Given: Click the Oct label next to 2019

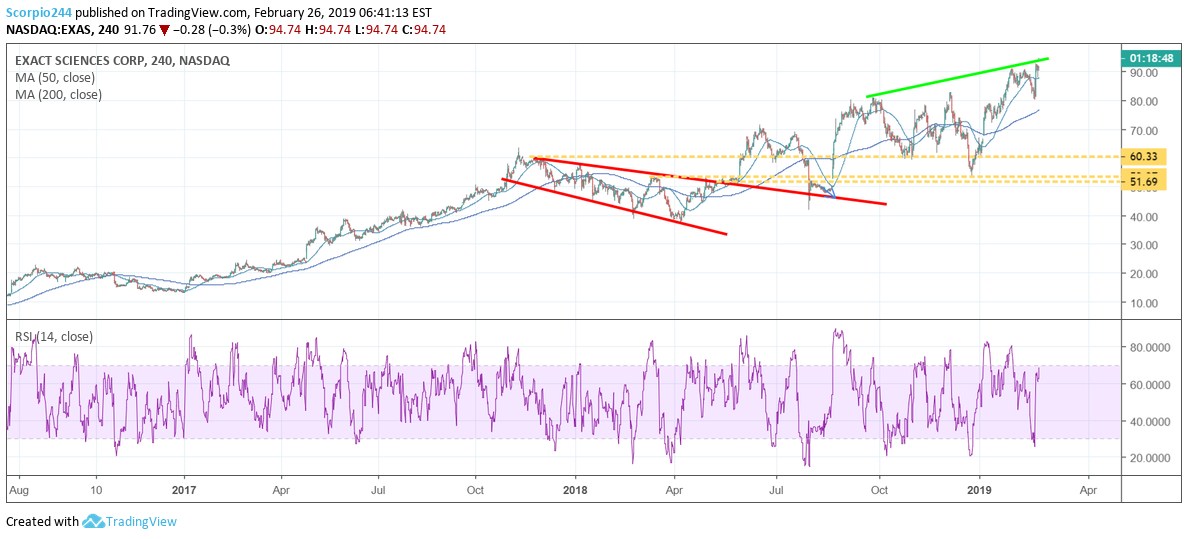Looking at the screenshot, I should coord(879,490).
